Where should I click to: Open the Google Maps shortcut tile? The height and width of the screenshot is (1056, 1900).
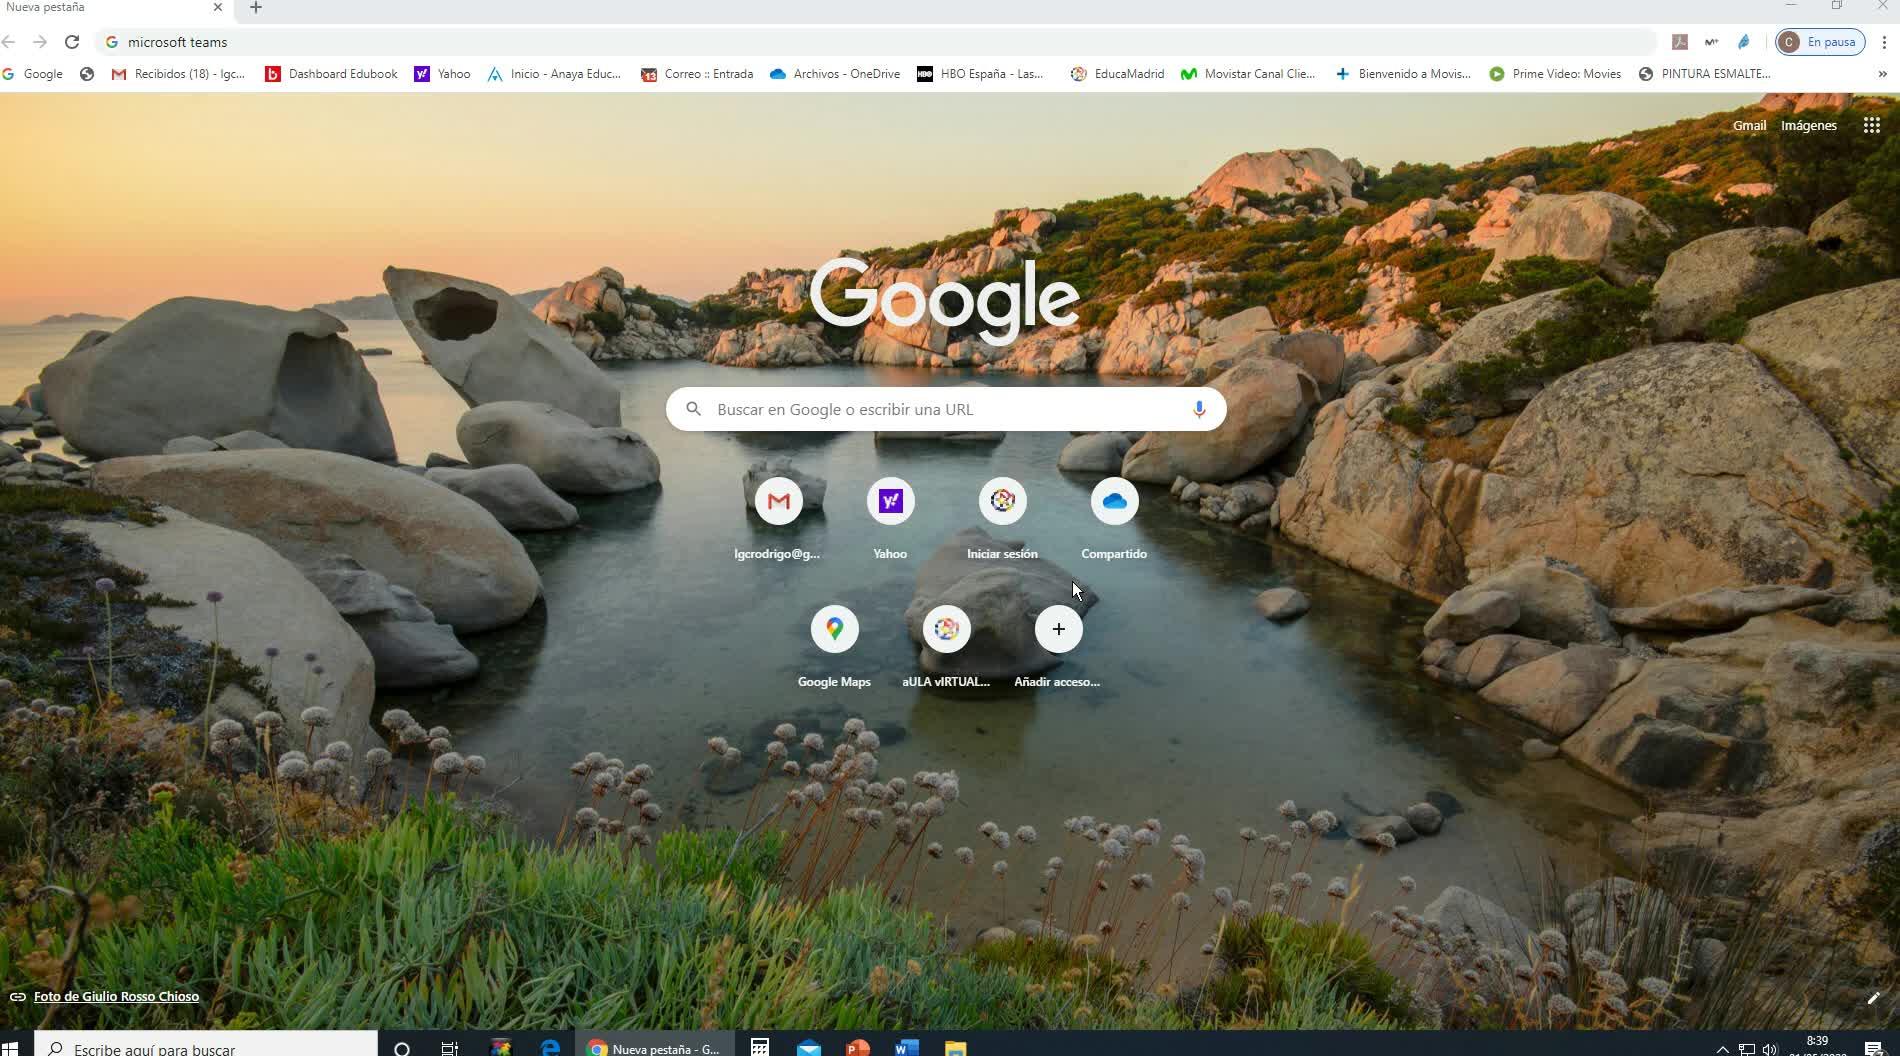click(x=834, y=645)
